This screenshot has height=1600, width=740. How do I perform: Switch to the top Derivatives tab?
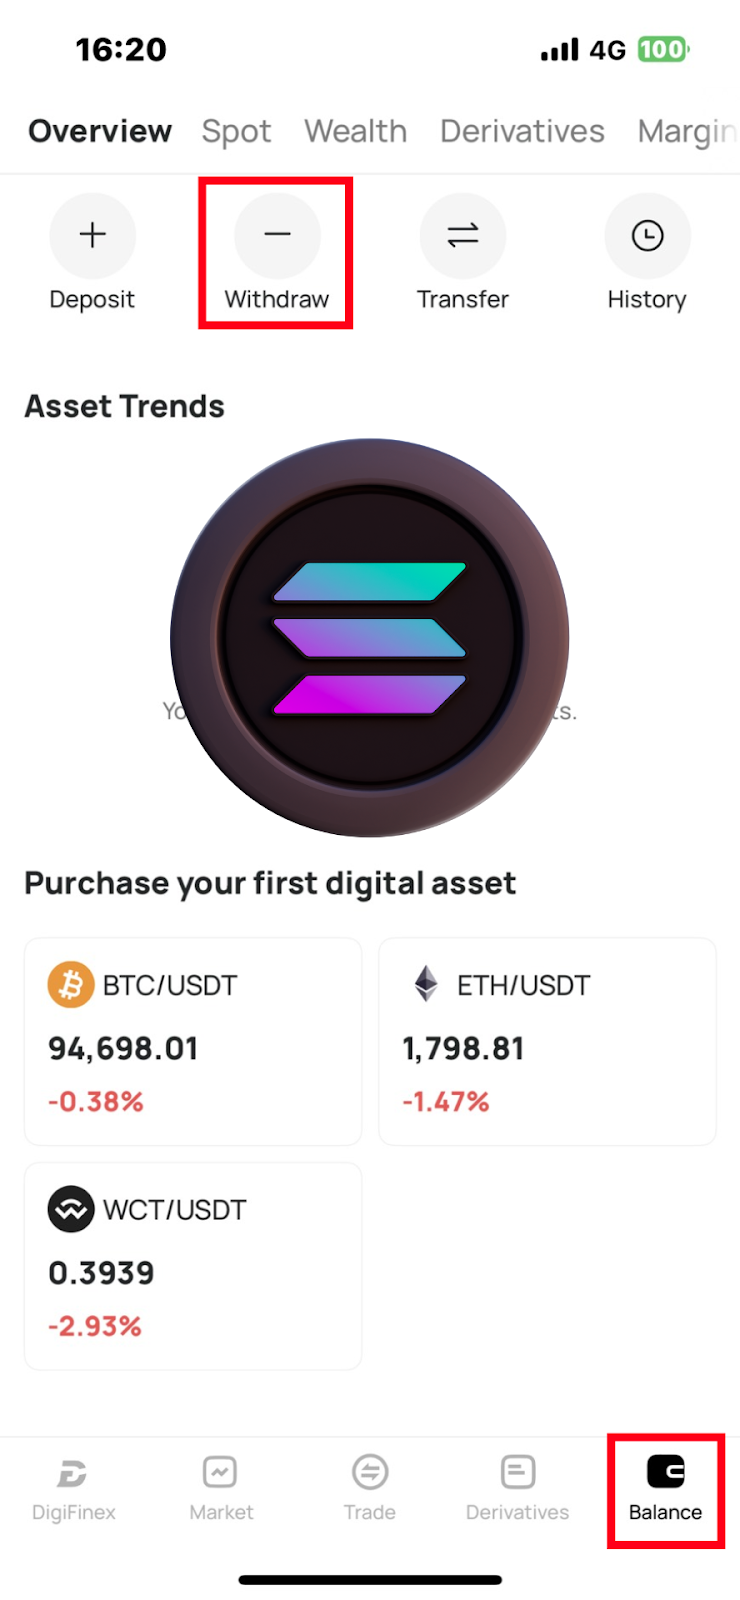(x=522, y=131)
